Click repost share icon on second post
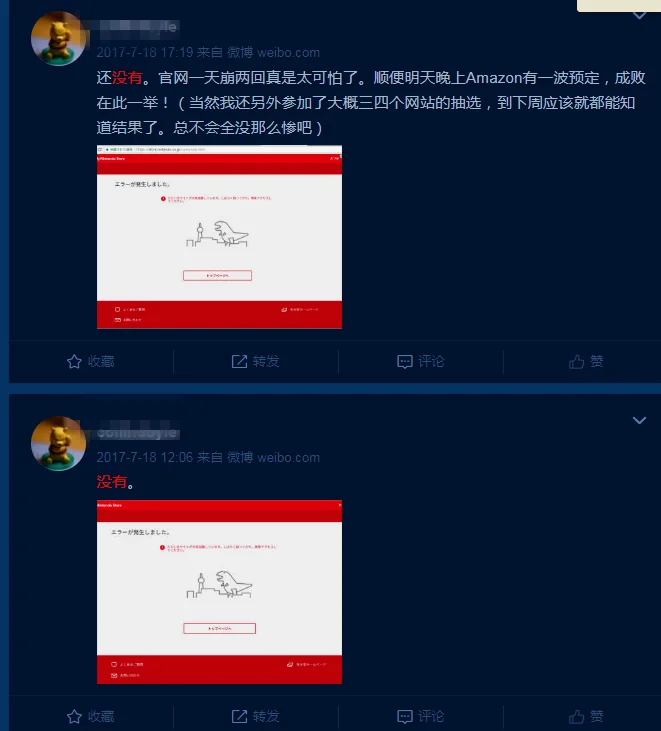This screenshot has height=731, width=661. point(239,716)
